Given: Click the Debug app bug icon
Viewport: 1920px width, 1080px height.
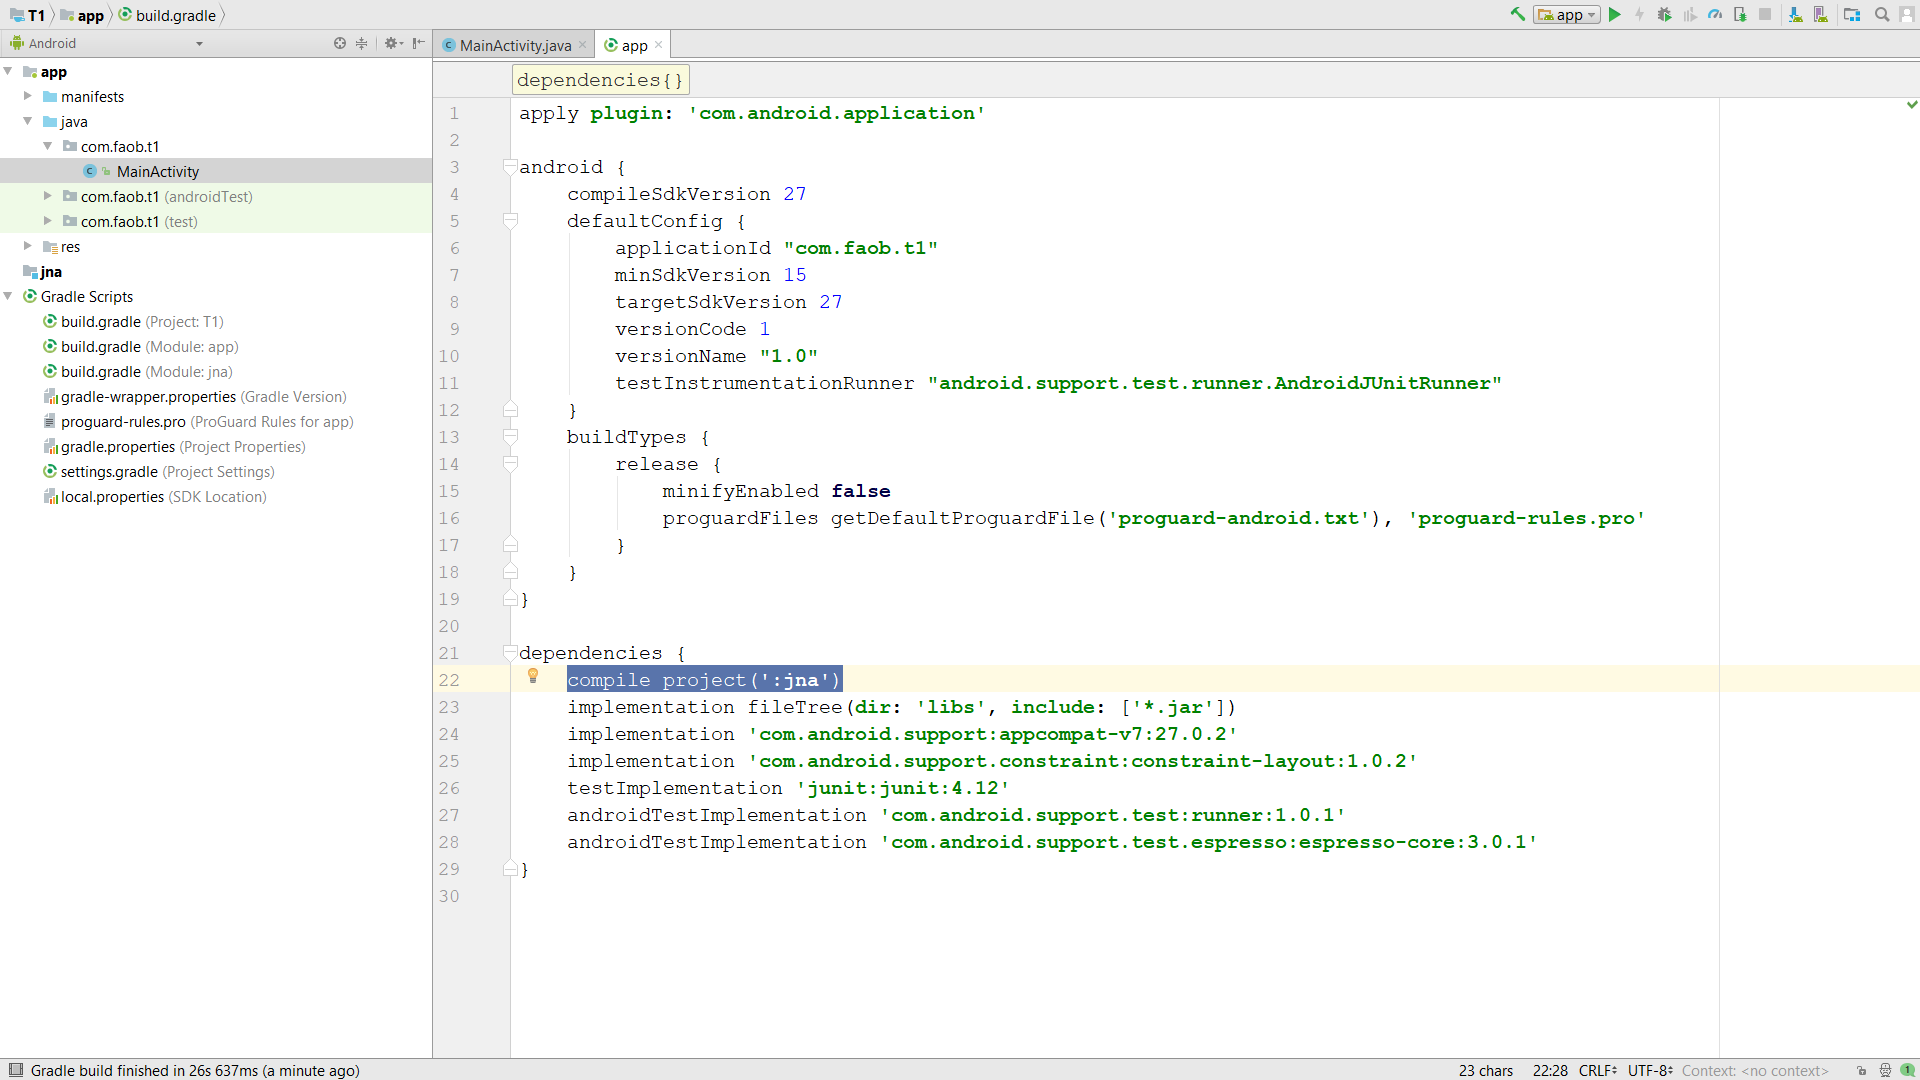Looking at the screenshot, I should tap(1664, 15).
